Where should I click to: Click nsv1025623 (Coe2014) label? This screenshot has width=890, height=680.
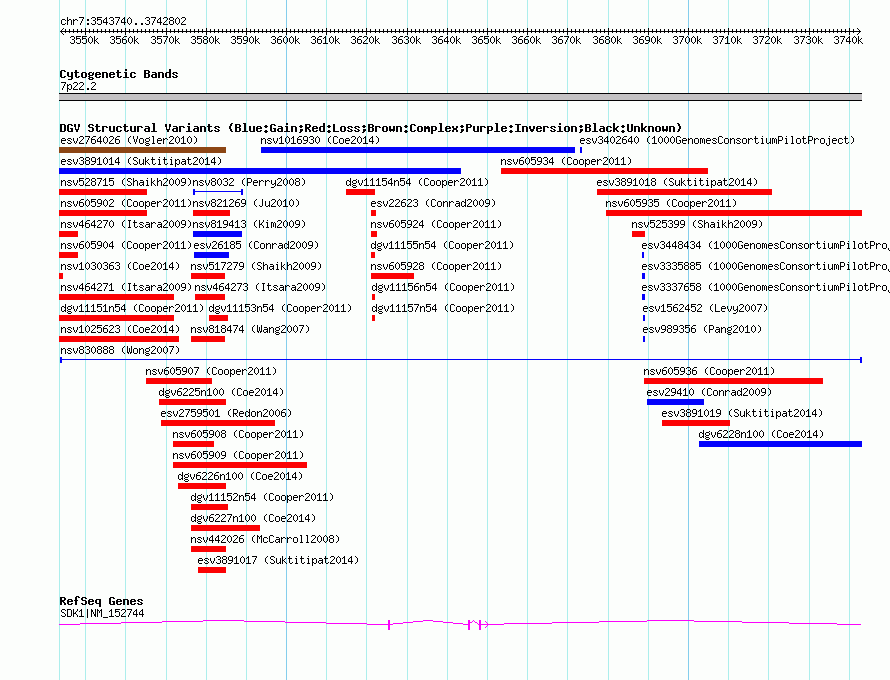pos(120,329)
